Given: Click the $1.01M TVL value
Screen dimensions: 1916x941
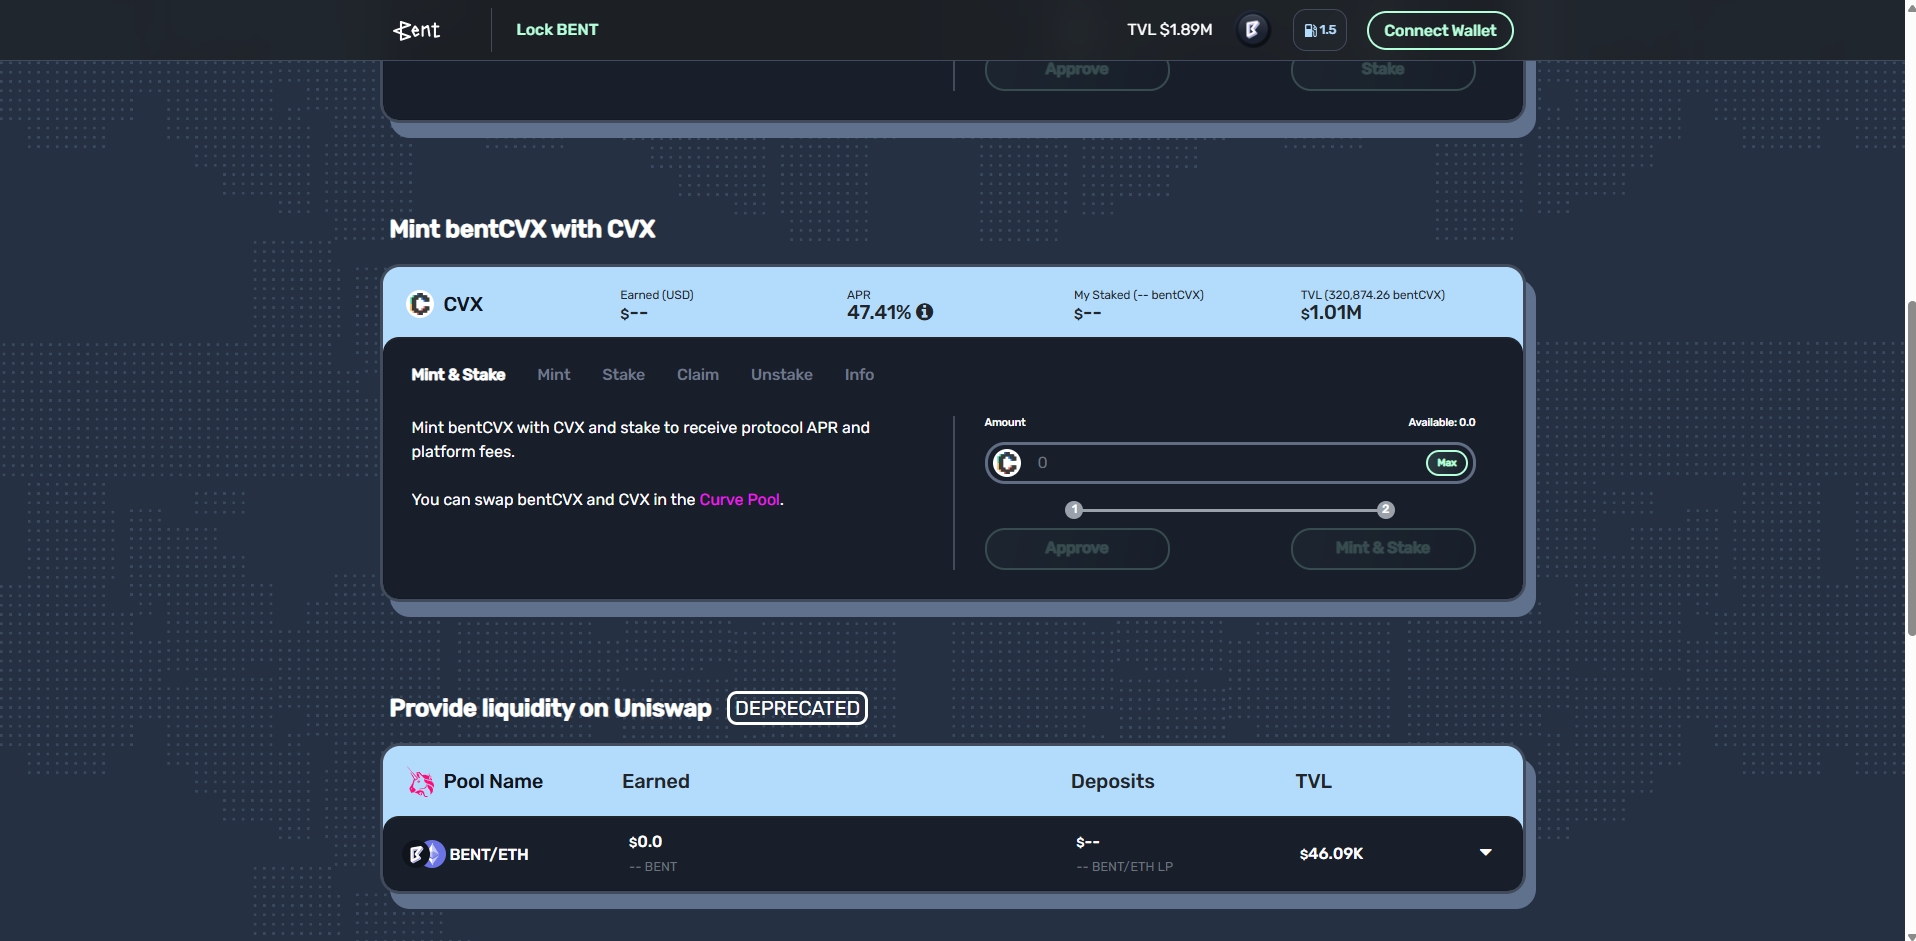Looking at the screenshot, I should tap(1331, 313).
